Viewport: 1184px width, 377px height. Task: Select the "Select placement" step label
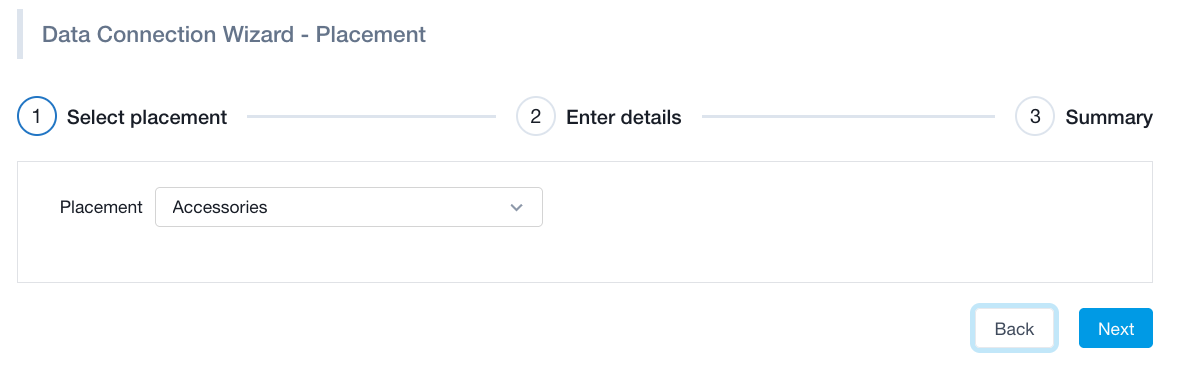tap(147, 118)
